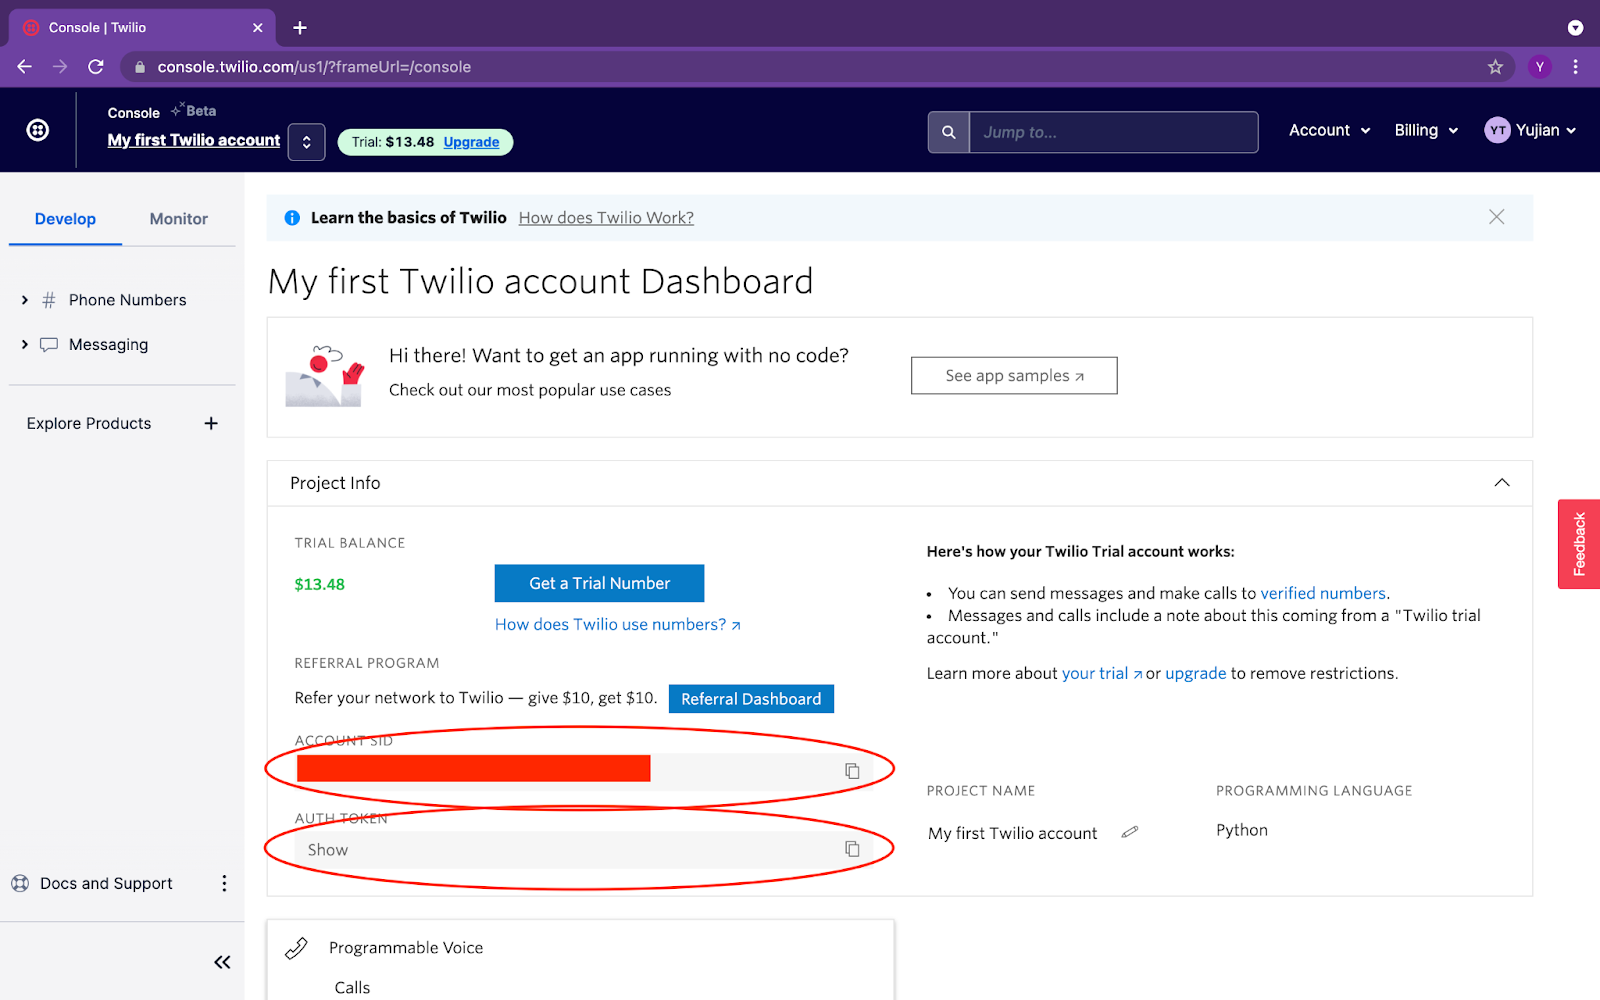The width and height of the screenshot is (1600, 1000).
Task: Click the upgrade link to remove restrictions
Action: (x=1195, y=673)
